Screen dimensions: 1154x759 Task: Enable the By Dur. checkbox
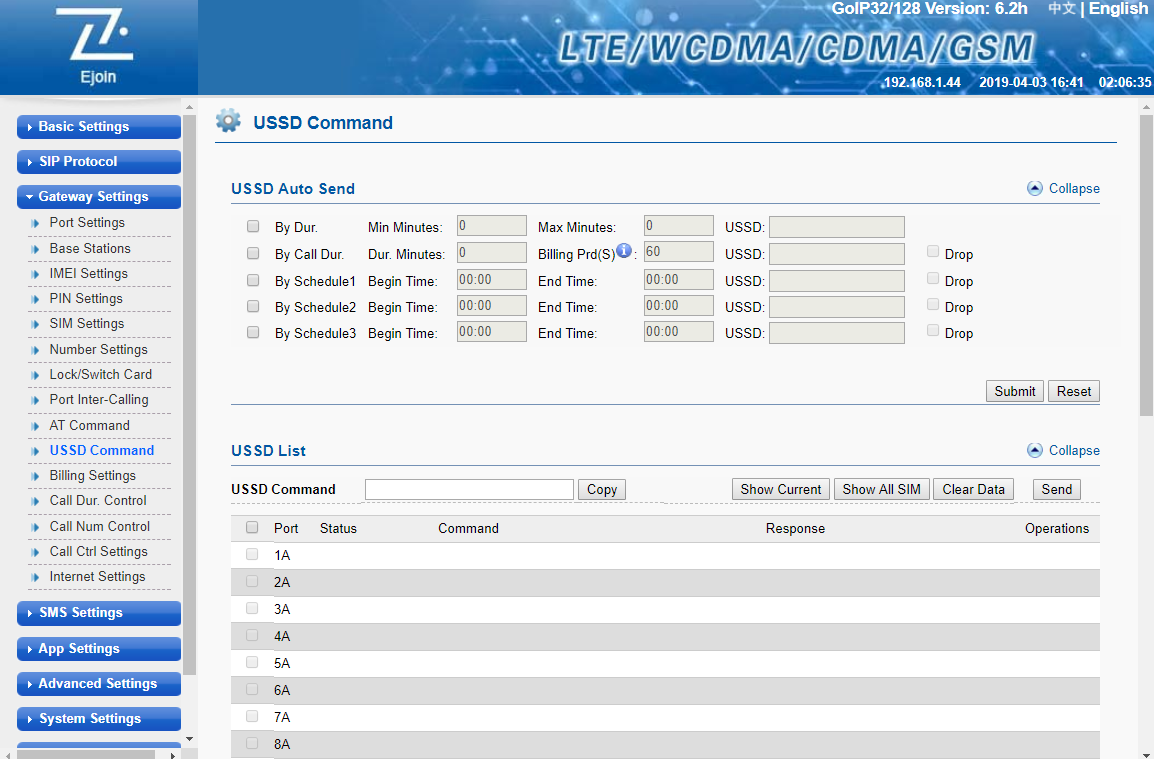coord(253,227)
